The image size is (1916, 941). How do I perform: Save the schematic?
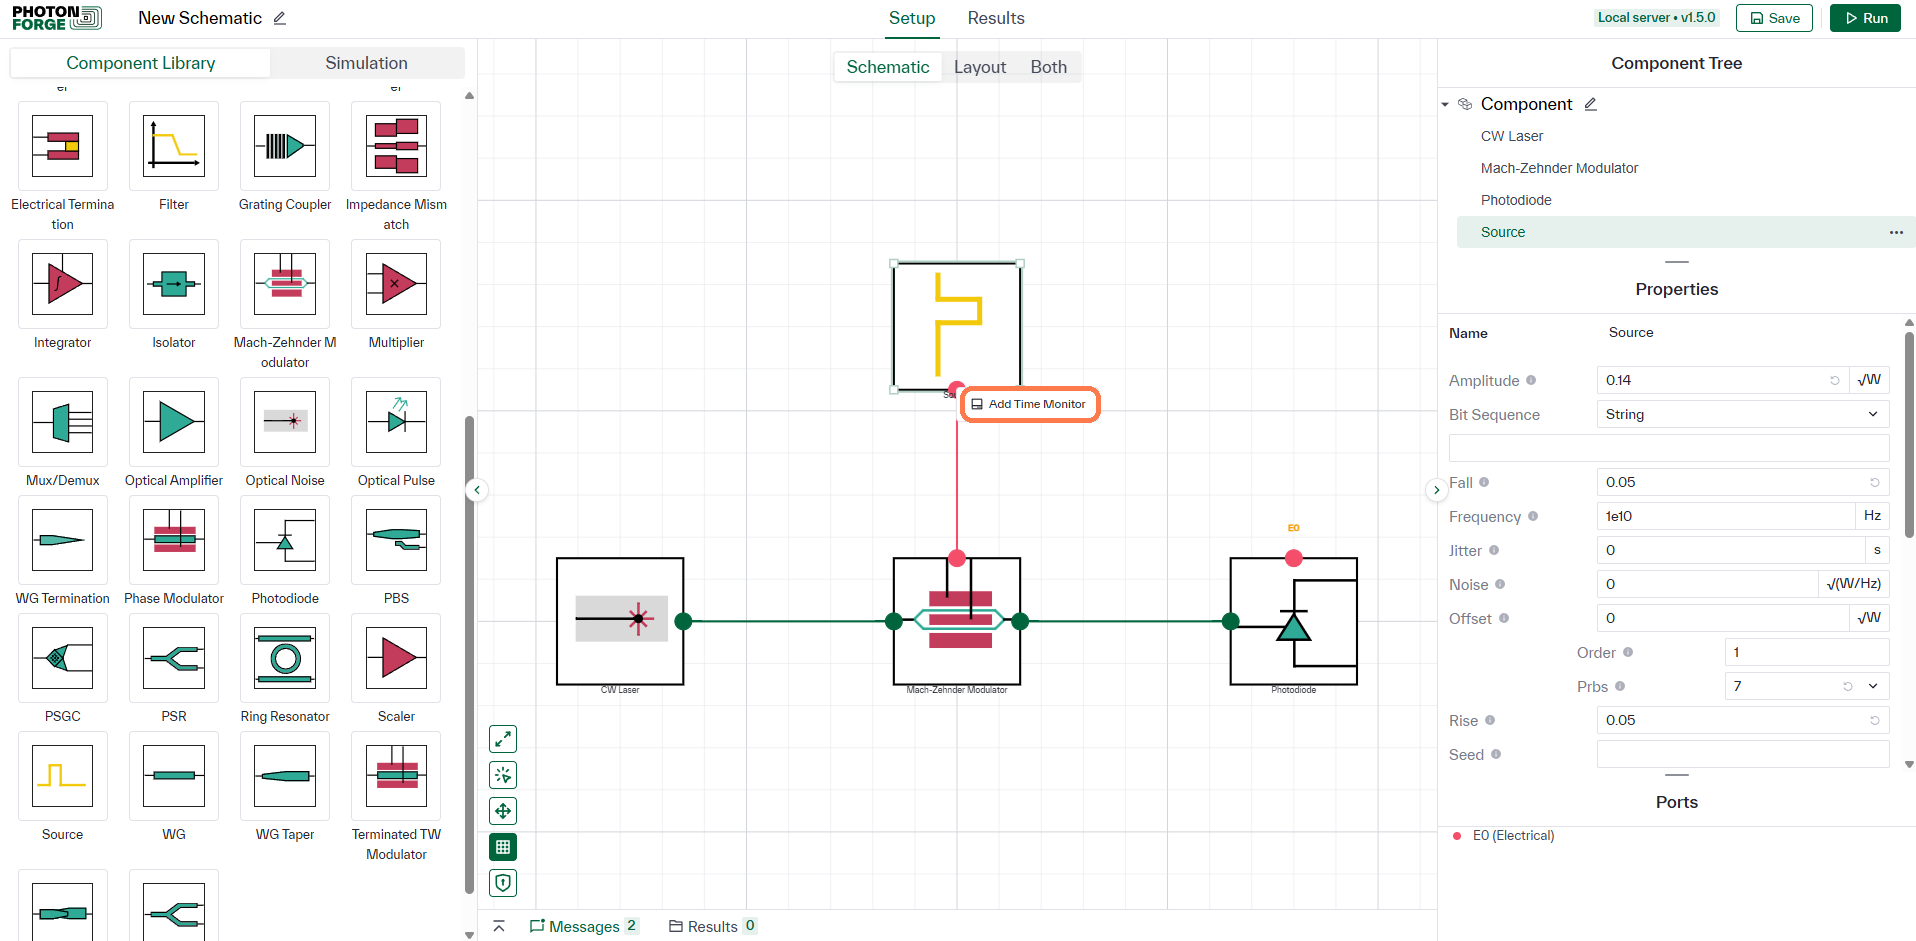(1774, 18)
